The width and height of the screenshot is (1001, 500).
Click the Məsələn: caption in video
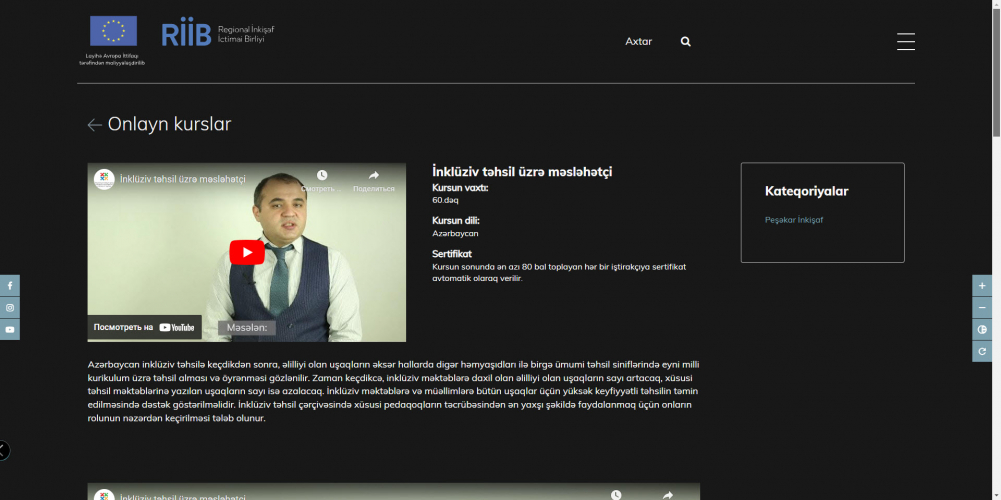tap(246, 328)
